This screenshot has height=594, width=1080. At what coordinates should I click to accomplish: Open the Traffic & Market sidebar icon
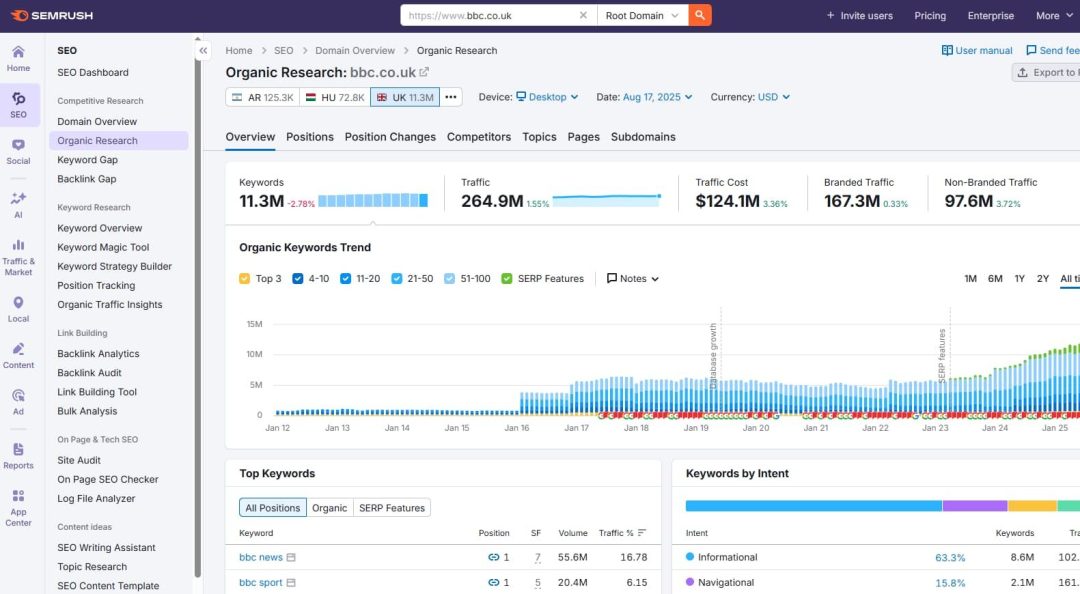(x=18, y=257)
